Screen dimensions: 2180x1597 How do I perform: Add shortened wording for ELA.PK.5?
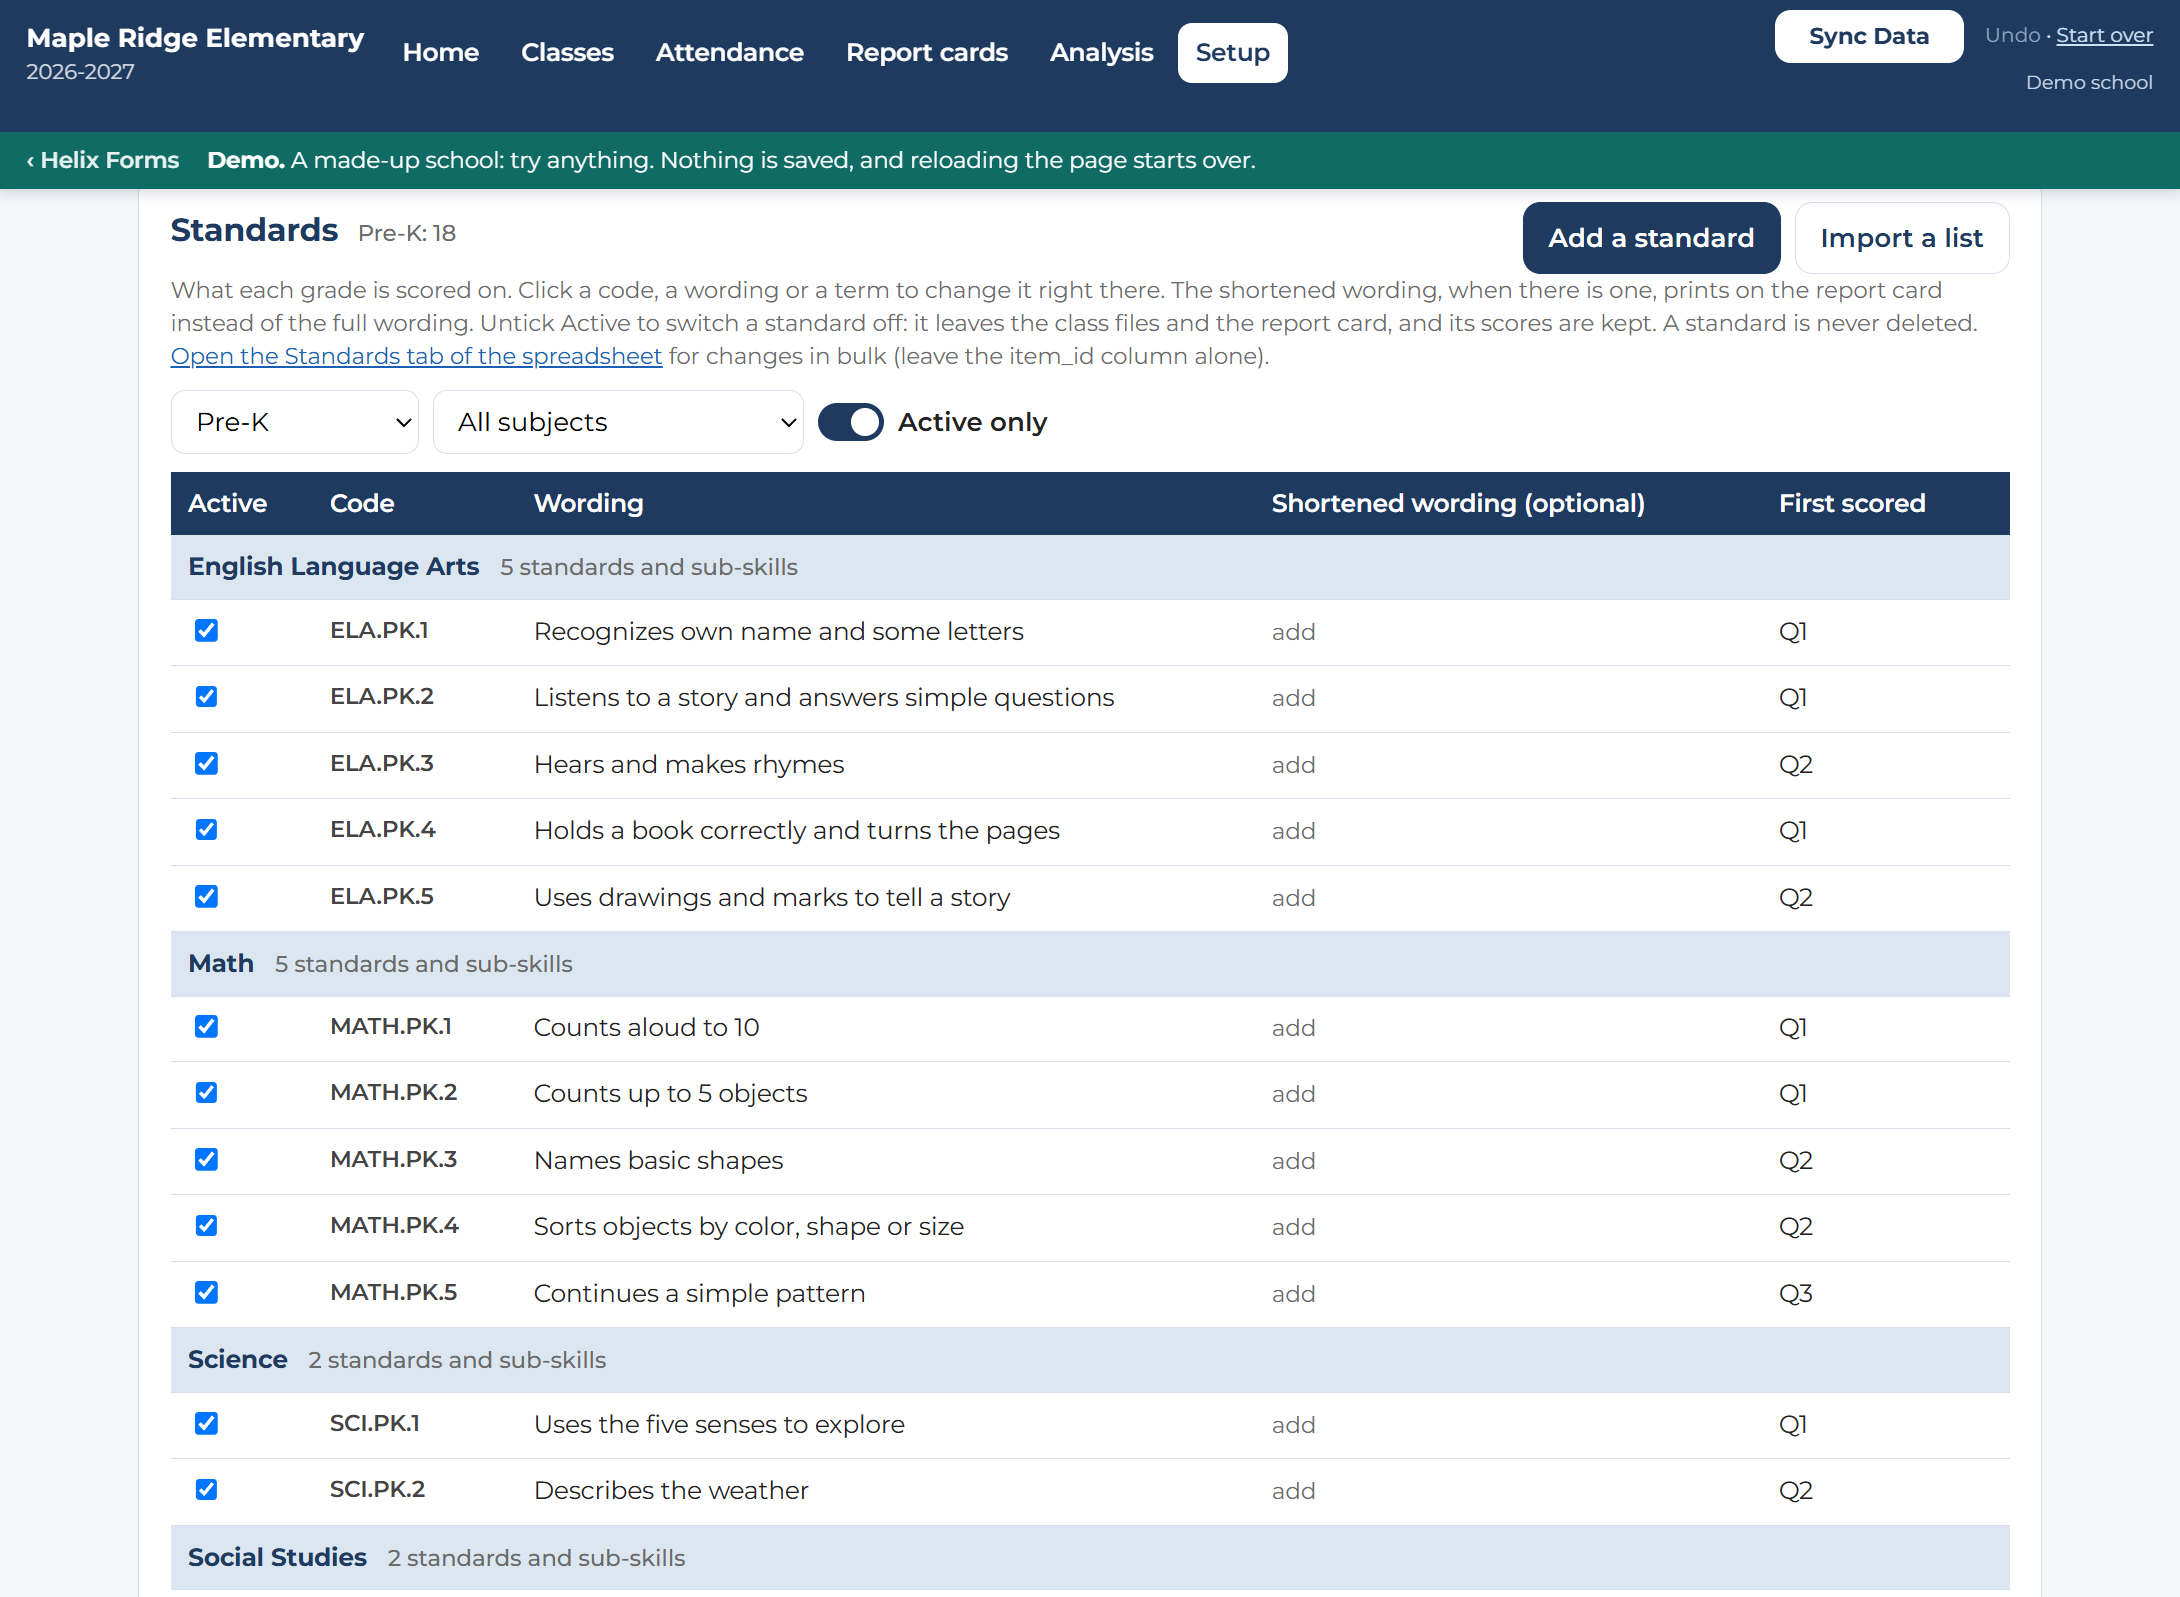[x=1293, y=898]
